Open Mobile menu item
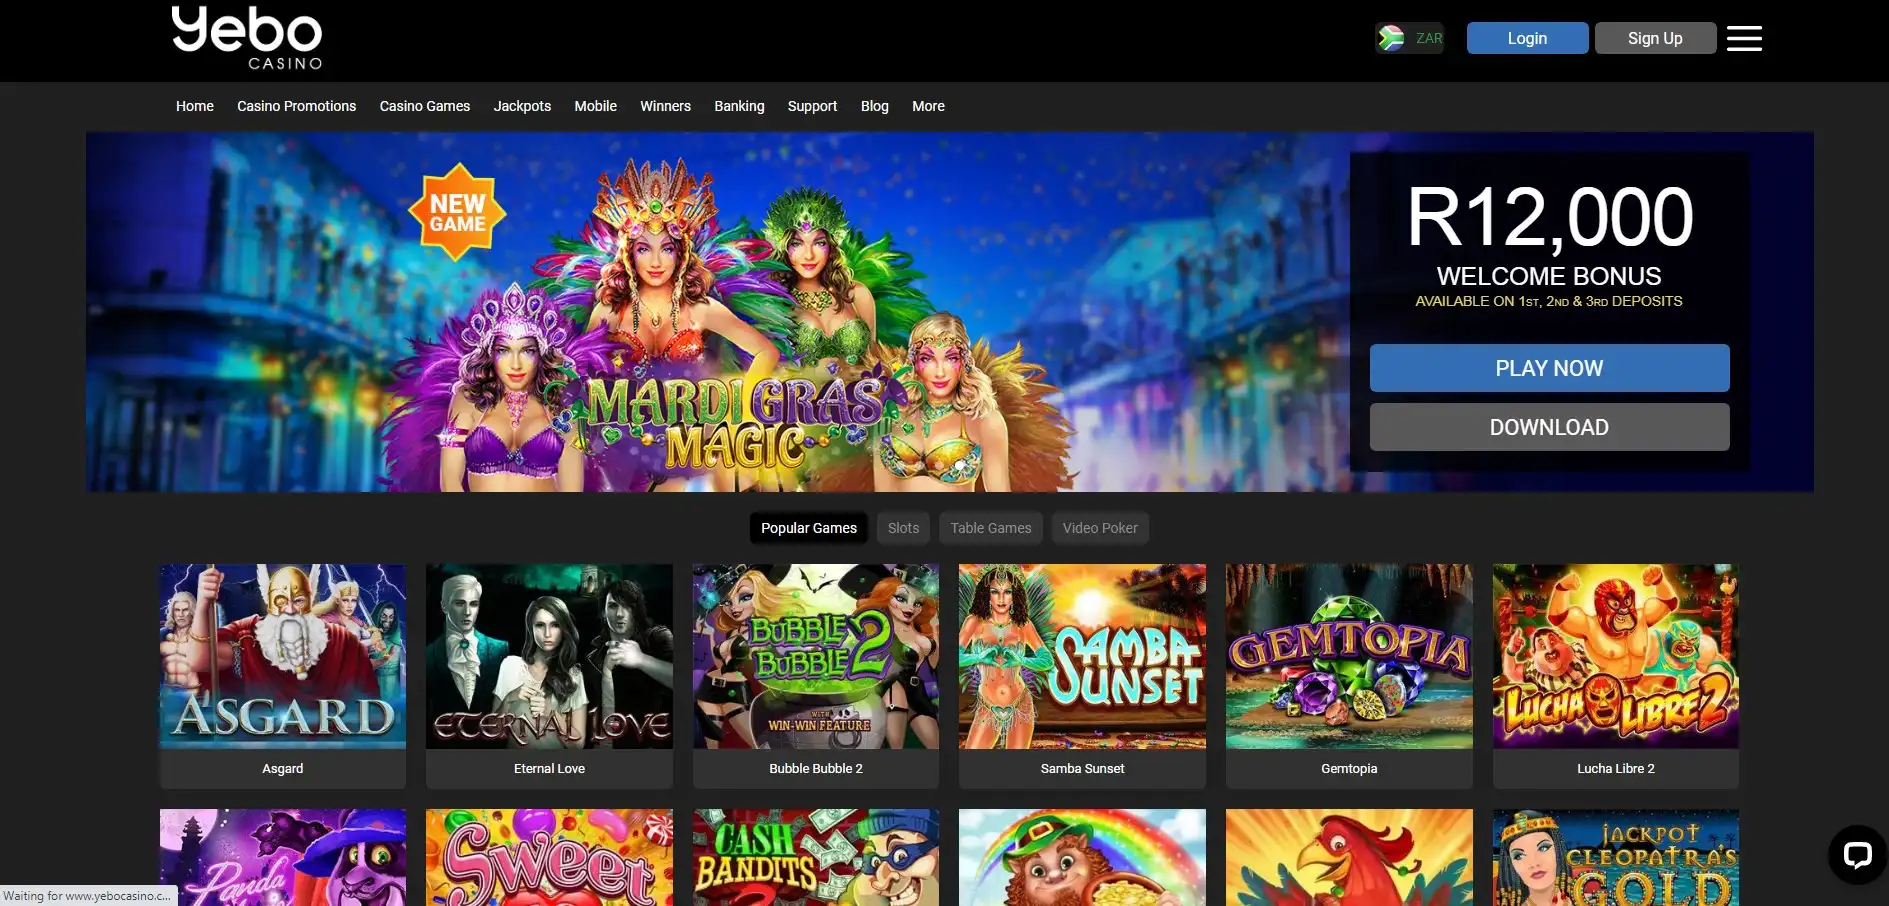Image resolution: width=1889 pixels, height=906 pixels. point(595,106)
